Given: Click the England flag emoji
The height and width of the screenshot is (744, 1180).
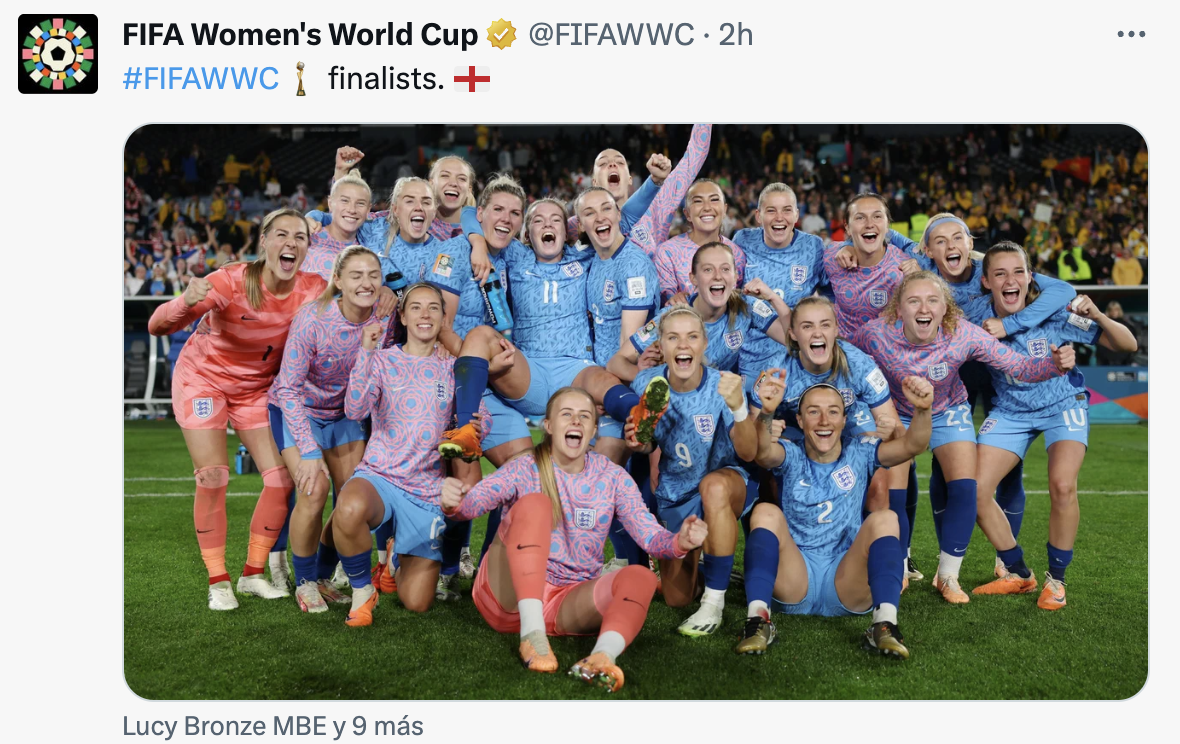Looking at the screenshot, I should pos(471,79).
